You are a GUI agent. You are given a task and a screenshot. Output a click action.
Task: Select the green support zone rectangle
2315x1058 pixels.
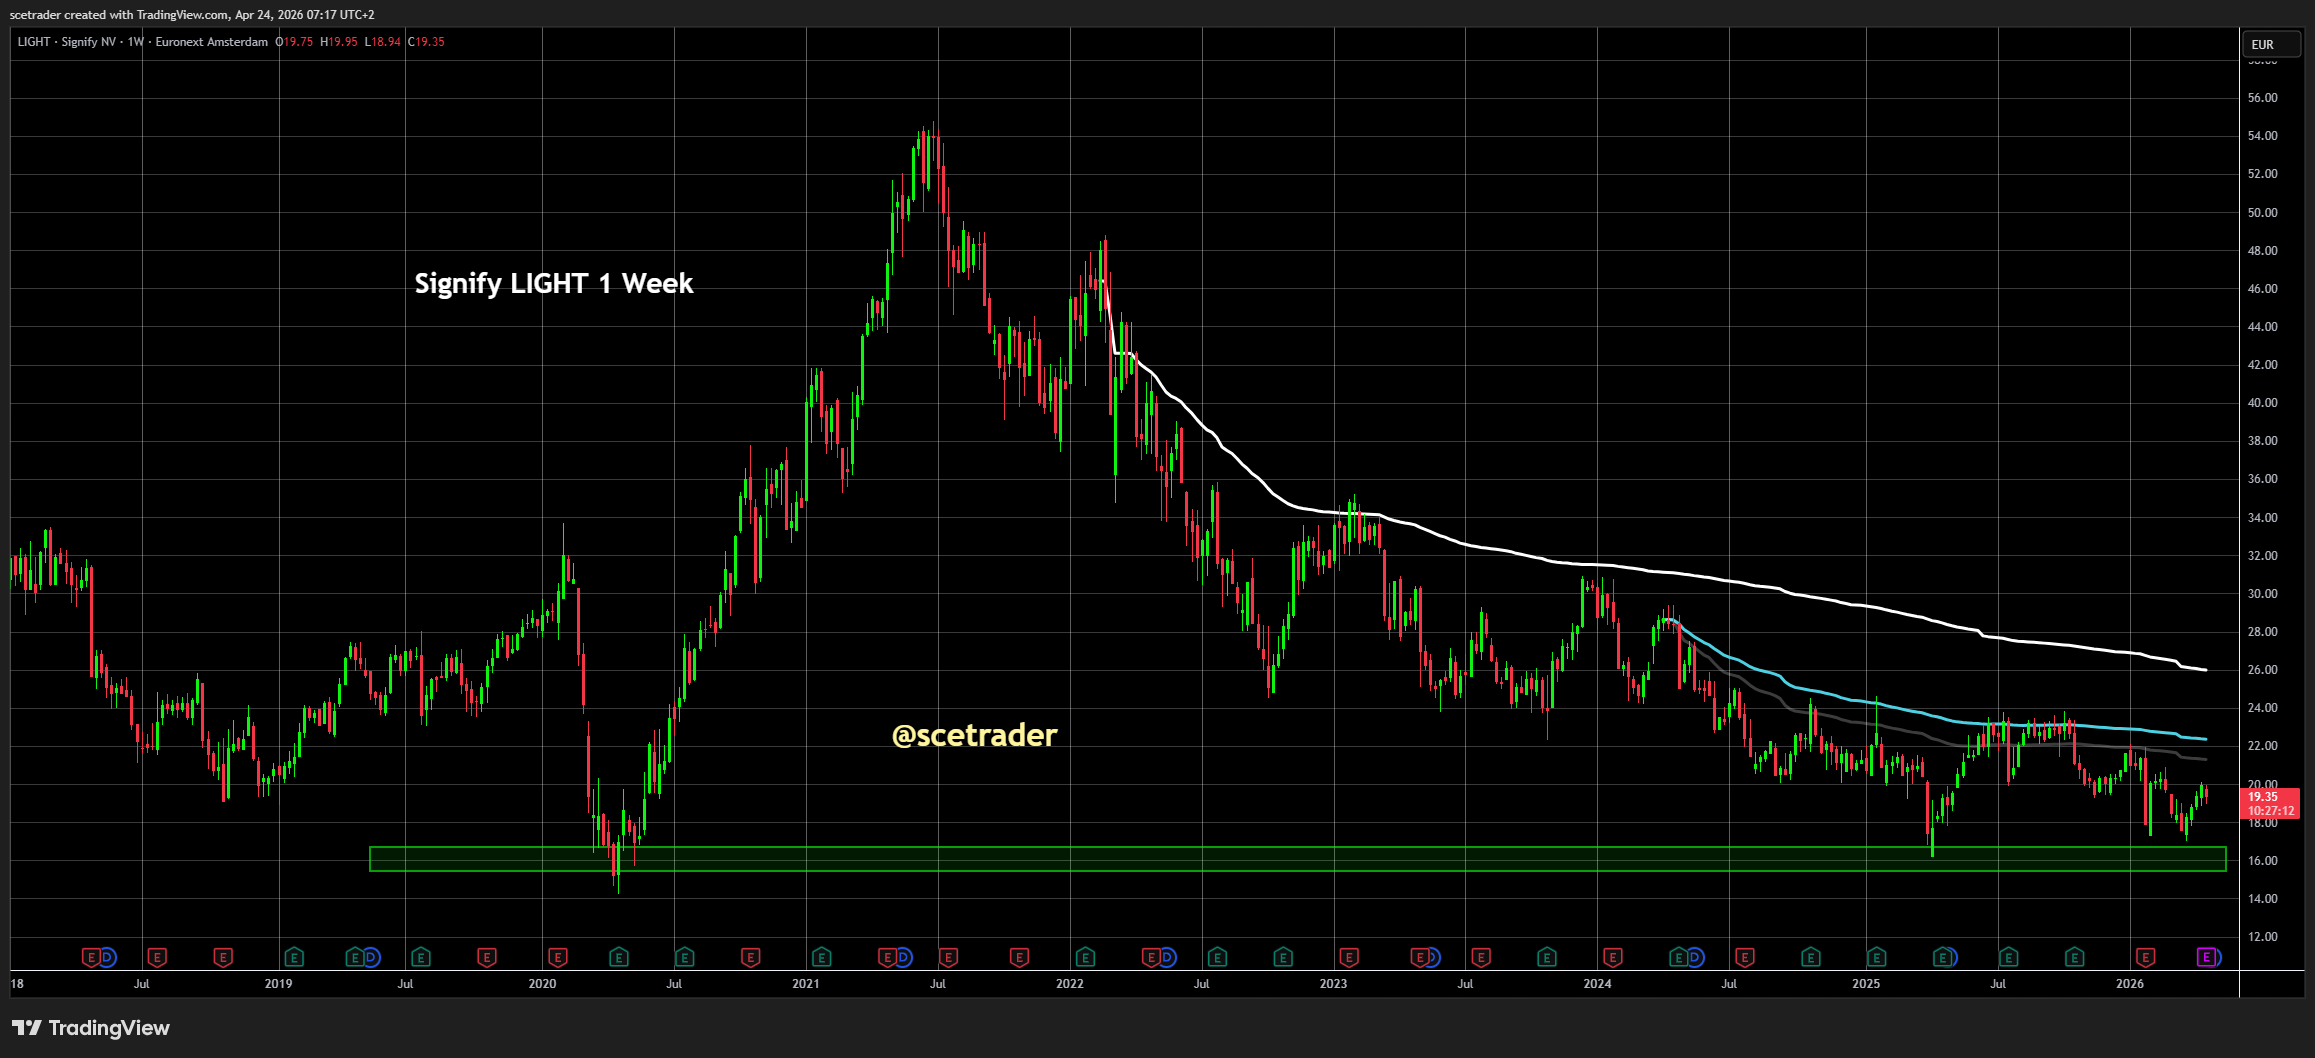1298,859
